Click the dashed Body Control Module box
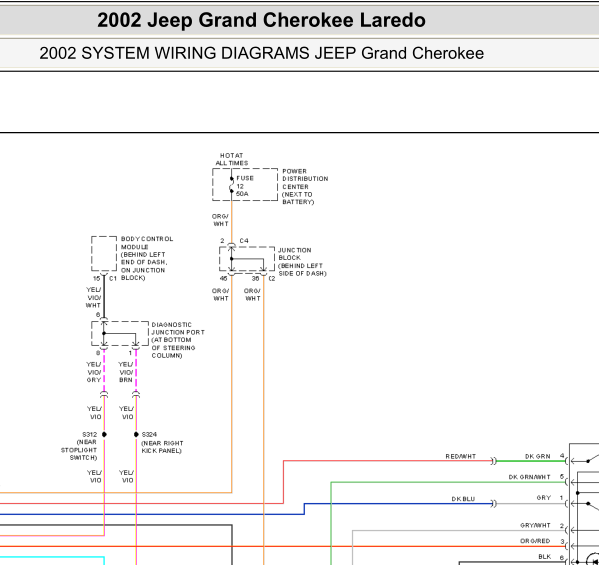This screenshot has width=599, height=565. tap(104, 254)
